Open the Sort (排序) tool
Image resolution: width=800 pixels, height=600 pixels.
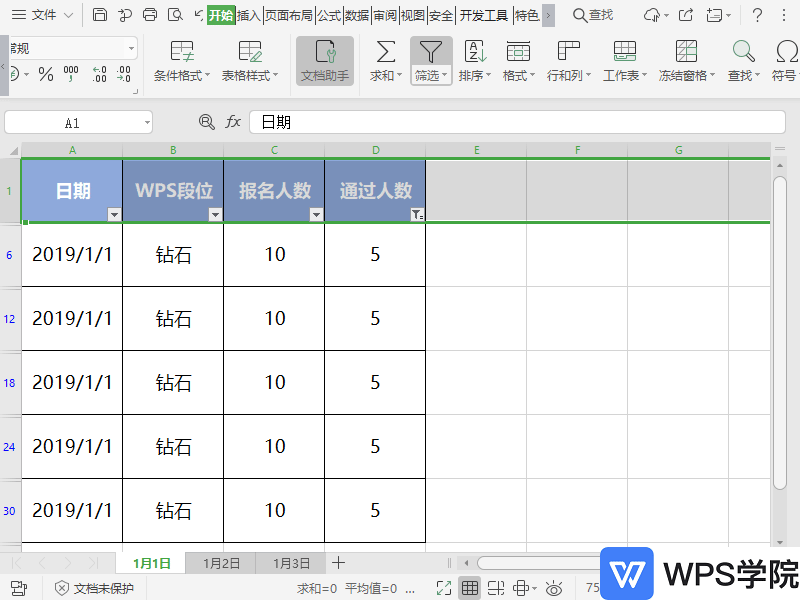coord(475,52)
